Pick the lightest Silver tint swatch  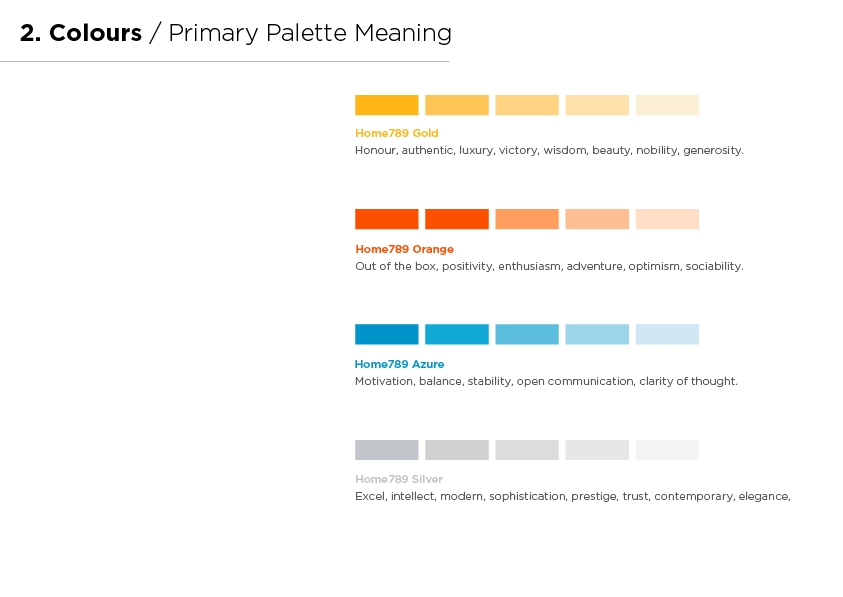(667, 450)
